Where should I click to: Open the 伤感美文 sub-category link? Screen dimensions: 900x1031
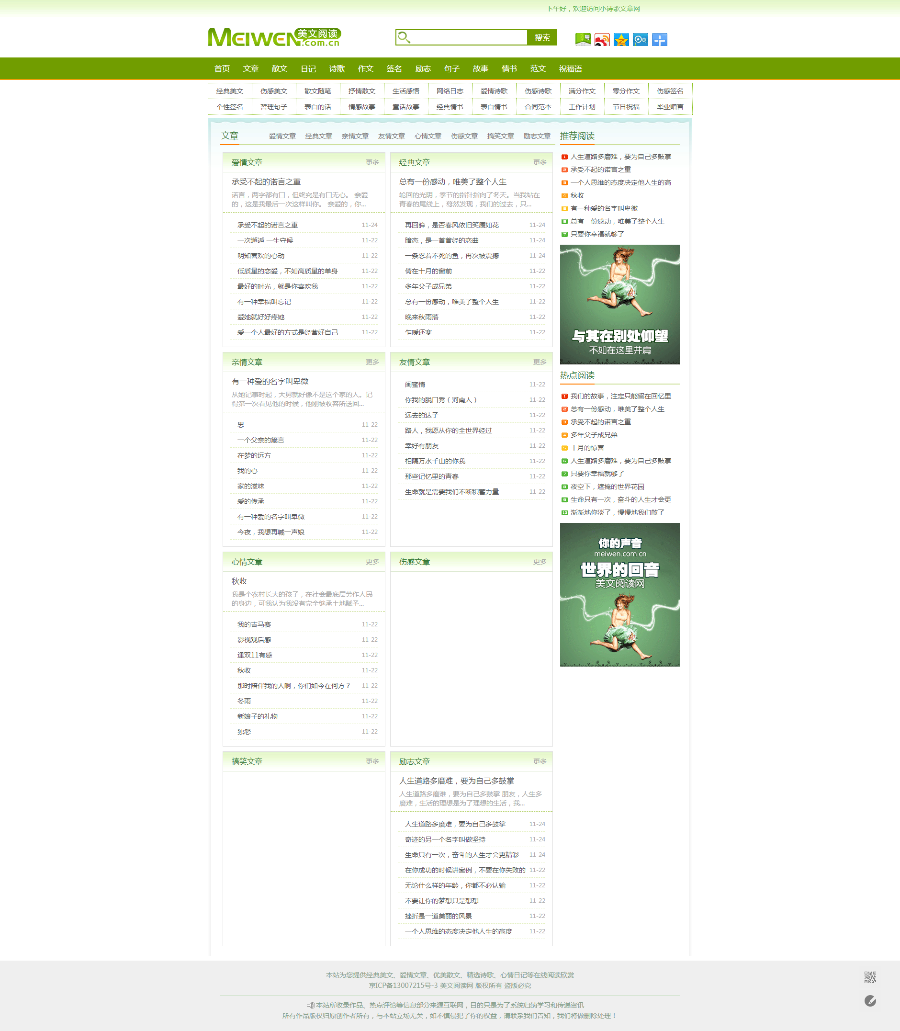(274, 91)
